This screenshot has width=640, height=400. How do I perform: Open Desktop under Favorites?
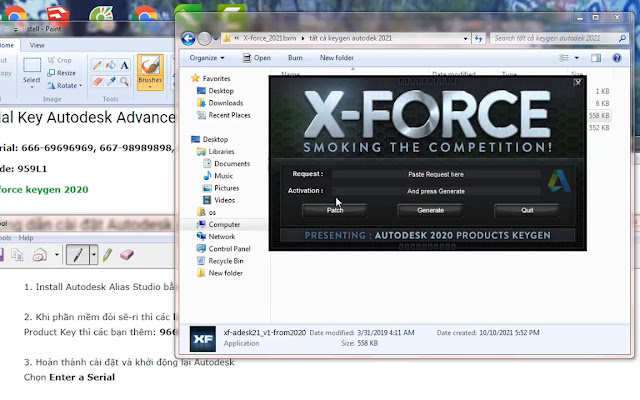tap(216, 91)
